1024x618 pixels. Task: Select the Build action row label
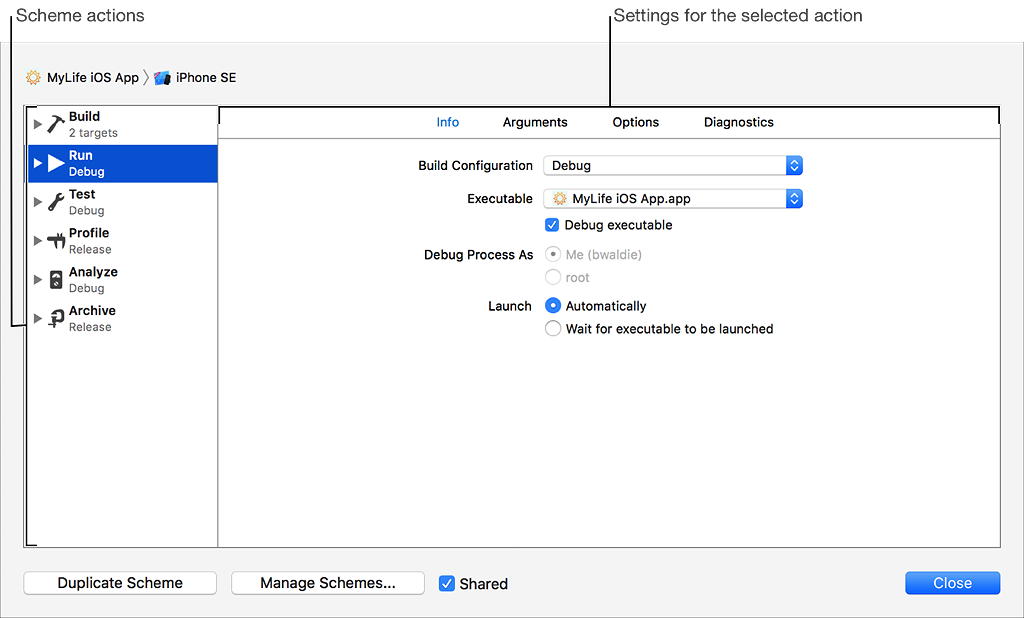[84, 116]
